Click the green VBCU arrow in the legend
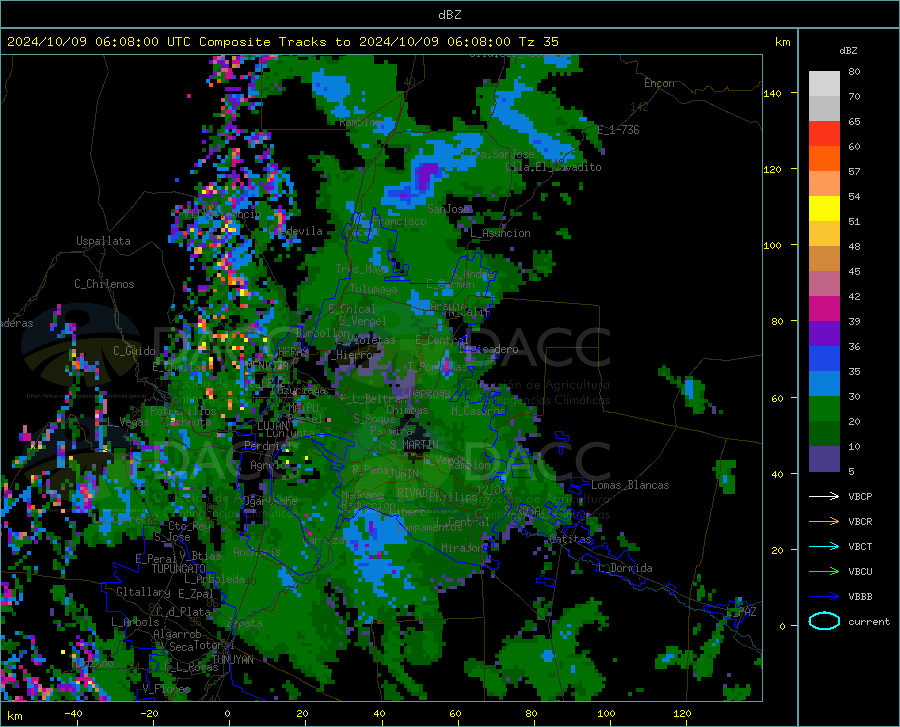The height and width of the screenshot is (727, 900). pos(824,571)
